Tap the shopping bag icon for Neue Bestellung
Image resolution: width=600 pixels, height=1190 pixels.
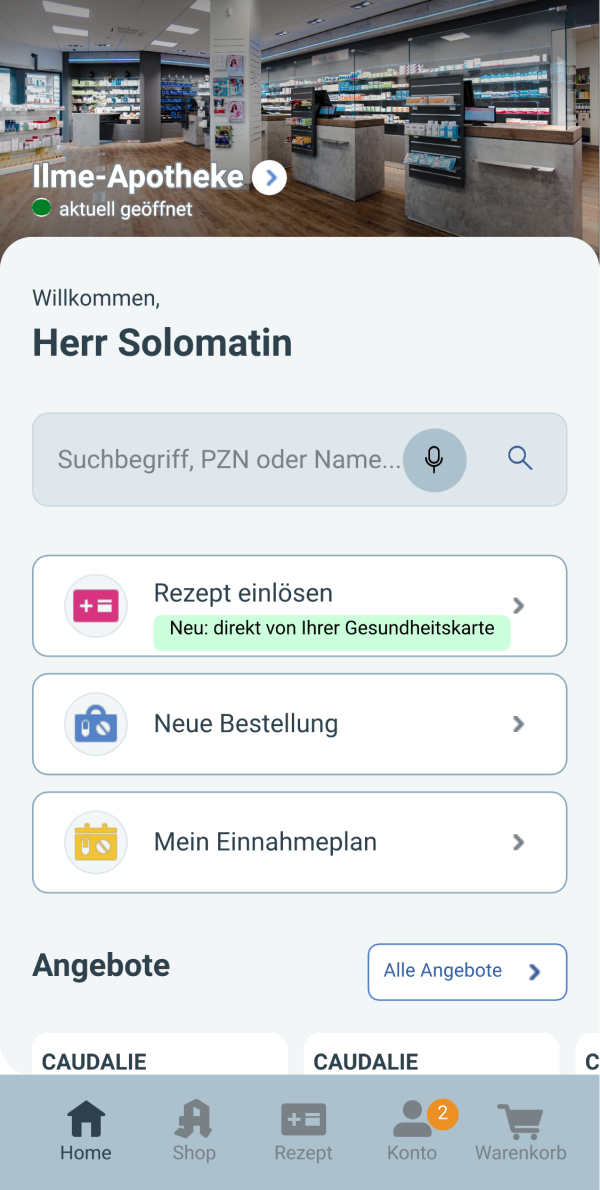click(x=96, y=723)
